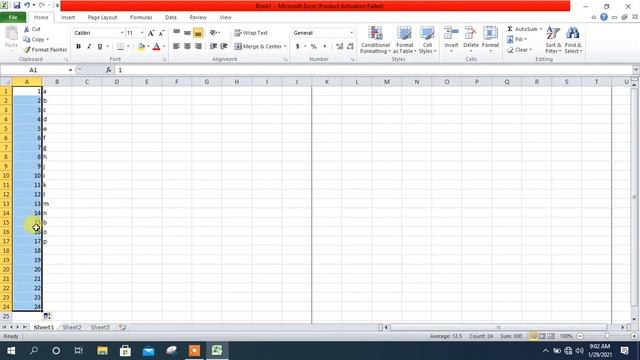640x360 pixels.
Task: Decrease font size with Shrink Font
Action: pos(162,33)
